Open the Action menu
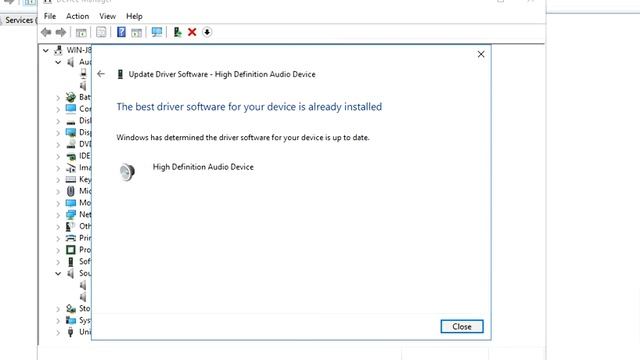The height and width of the screenshot is (360, 640). 78,16
